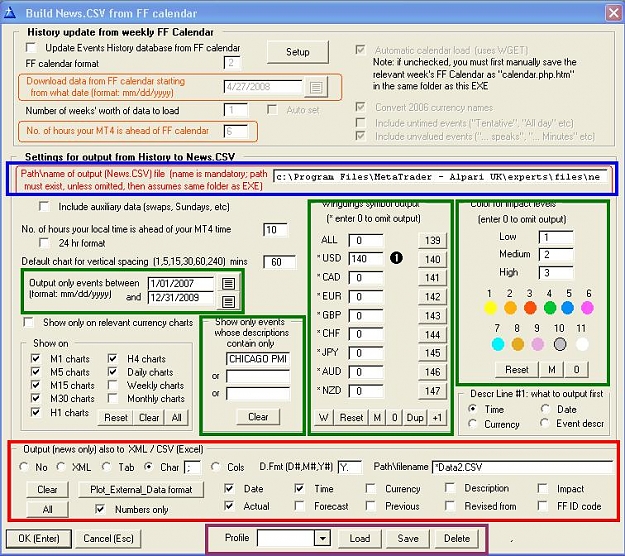Click the profile Delete button
The width and height of the screenshot is (625, 556).
(x=457, y=538)
